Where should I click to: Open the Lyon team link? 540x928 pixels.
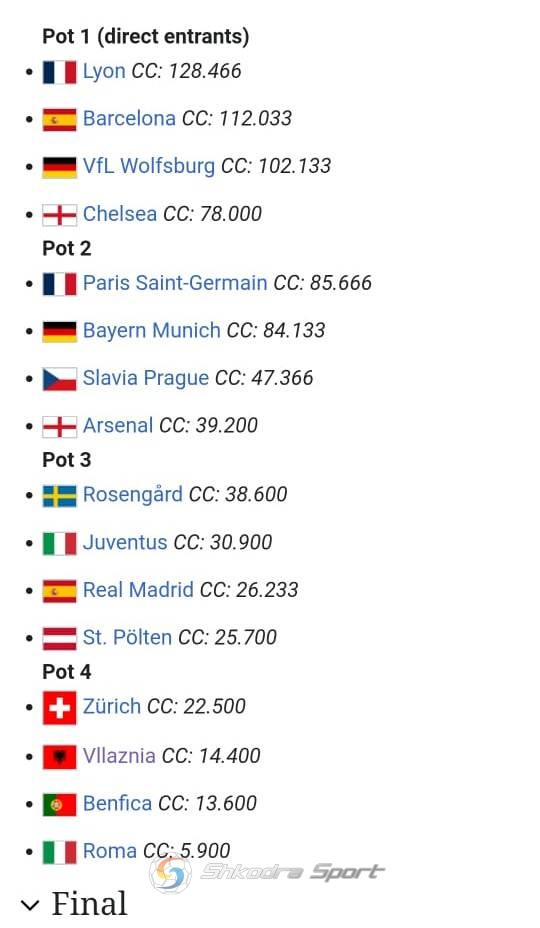point(104,71)
